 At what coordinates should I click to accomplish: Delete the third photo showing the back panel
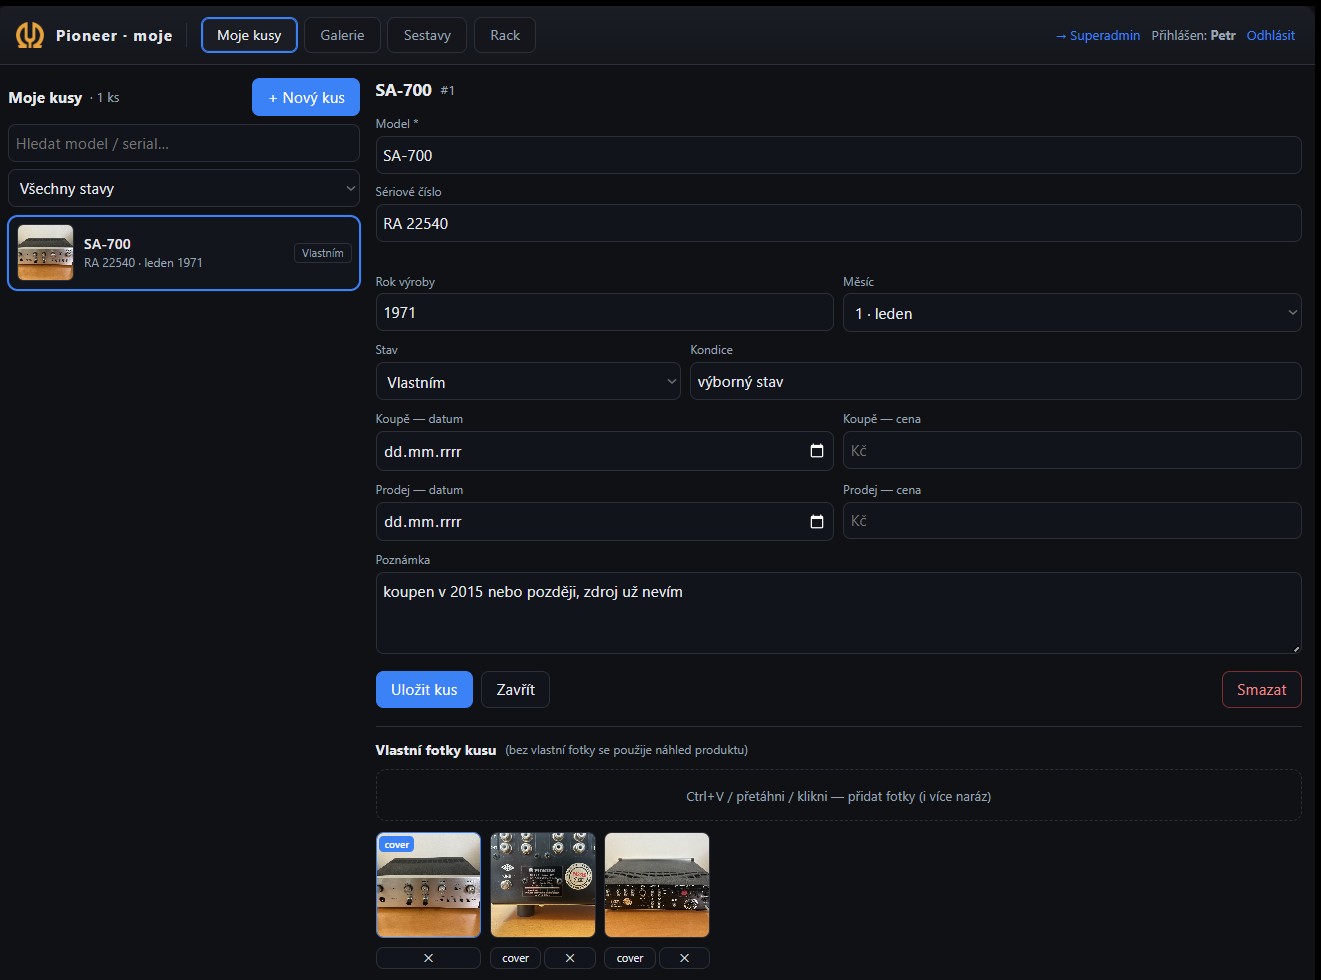(x=684, y=958)
